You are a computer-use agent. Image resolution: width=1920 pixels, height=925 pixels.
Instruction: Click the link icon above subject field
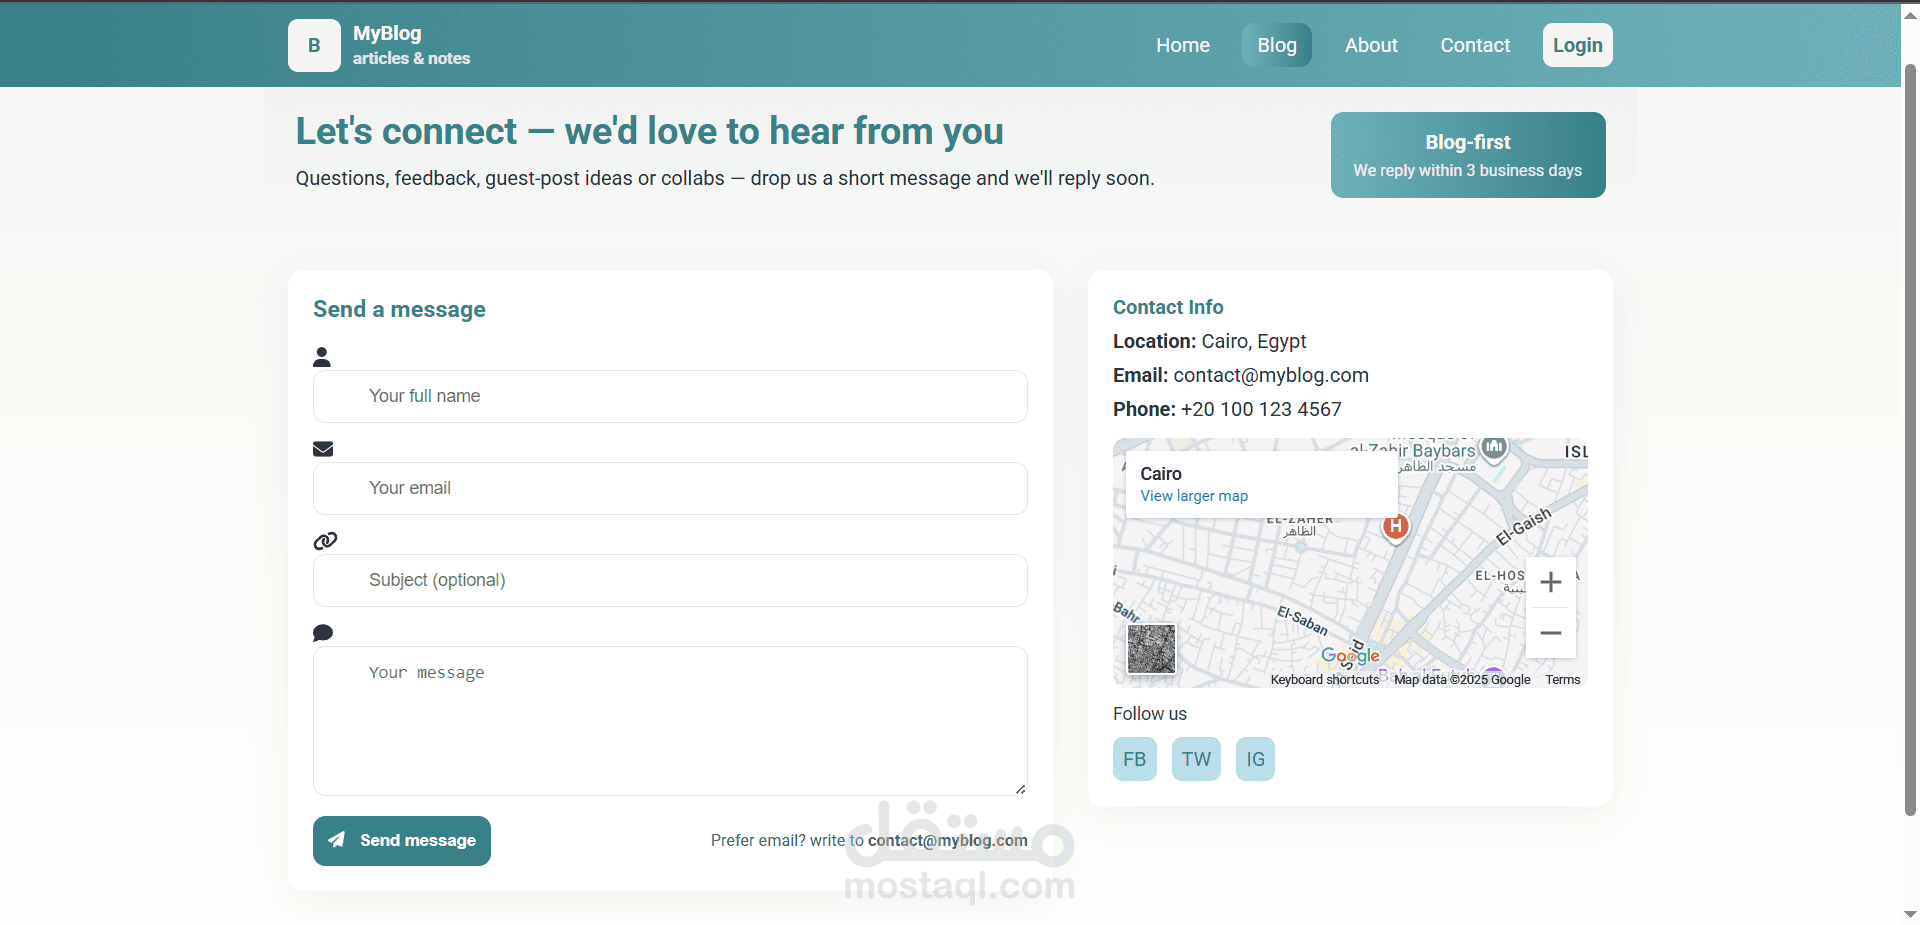pyautogui.click(x=325, y=541)
